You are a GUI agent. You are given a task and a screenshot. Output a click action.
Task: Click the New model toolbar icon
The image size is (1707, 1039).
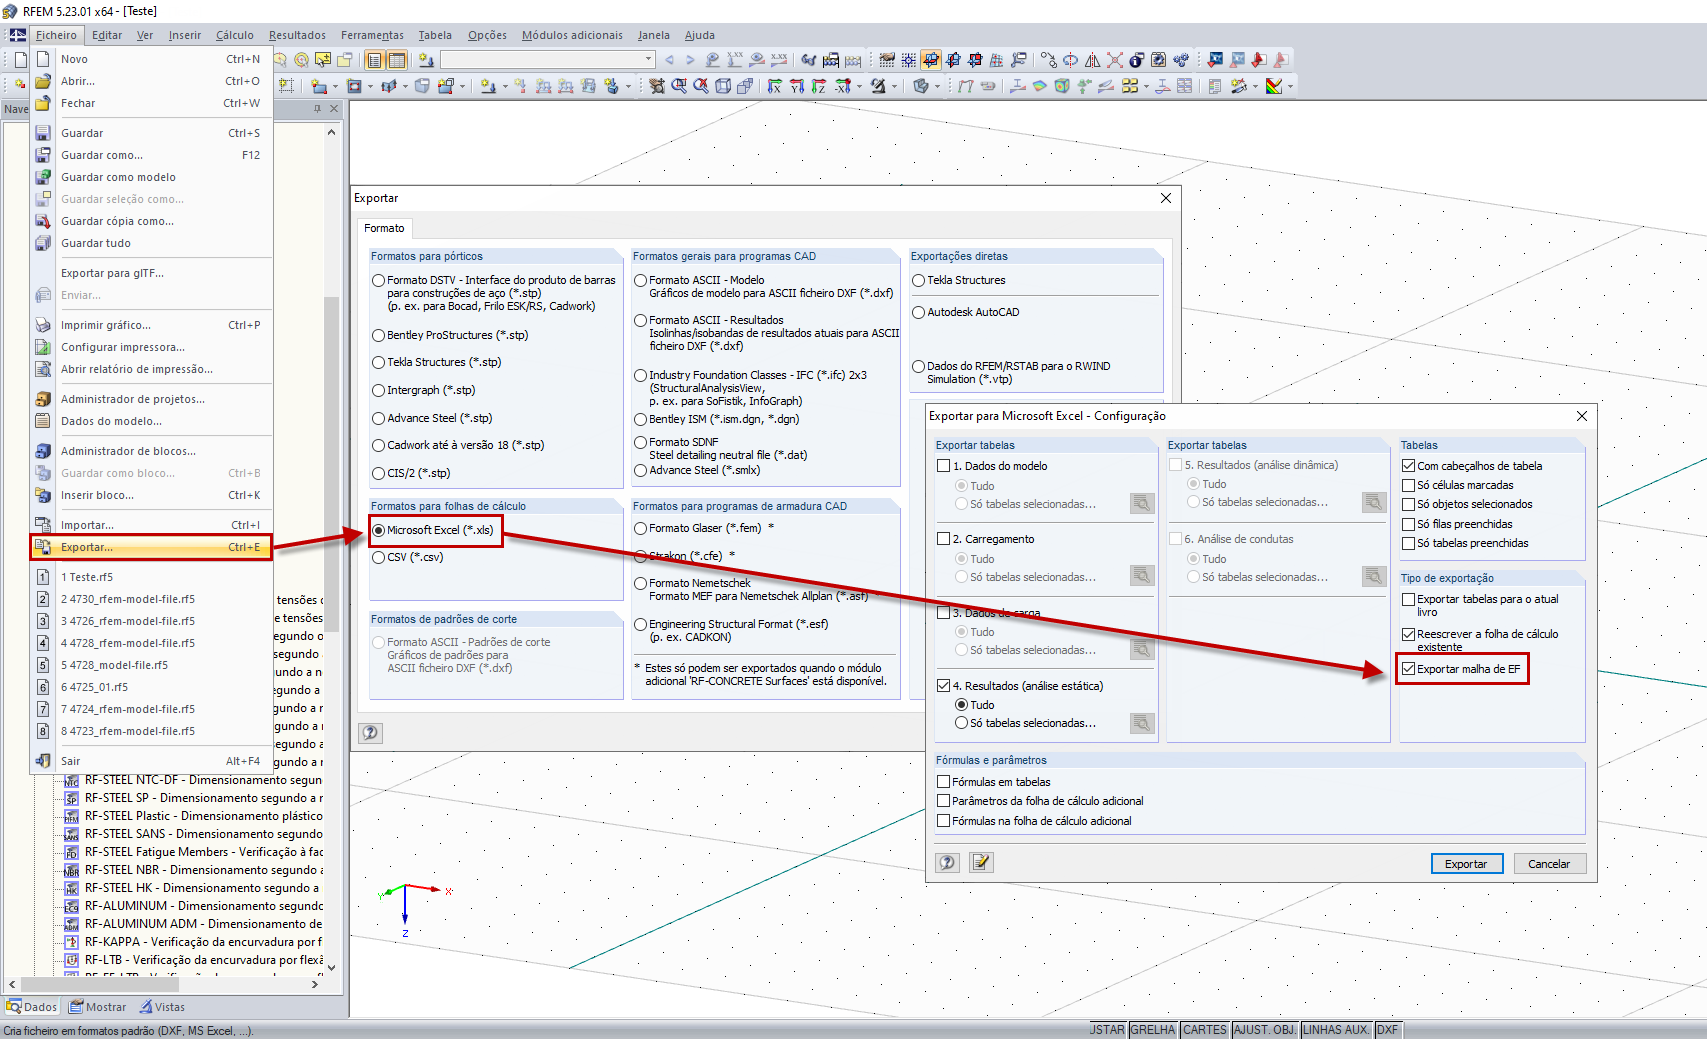pyautogui.click(x=18, y=59)
